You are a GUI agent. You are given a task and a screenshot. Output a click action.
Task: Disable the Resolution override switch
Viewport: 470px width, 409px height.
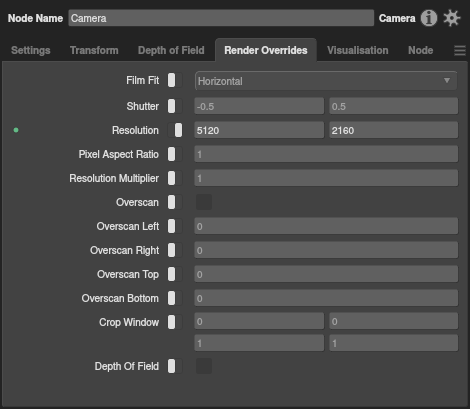coord(175,130)
